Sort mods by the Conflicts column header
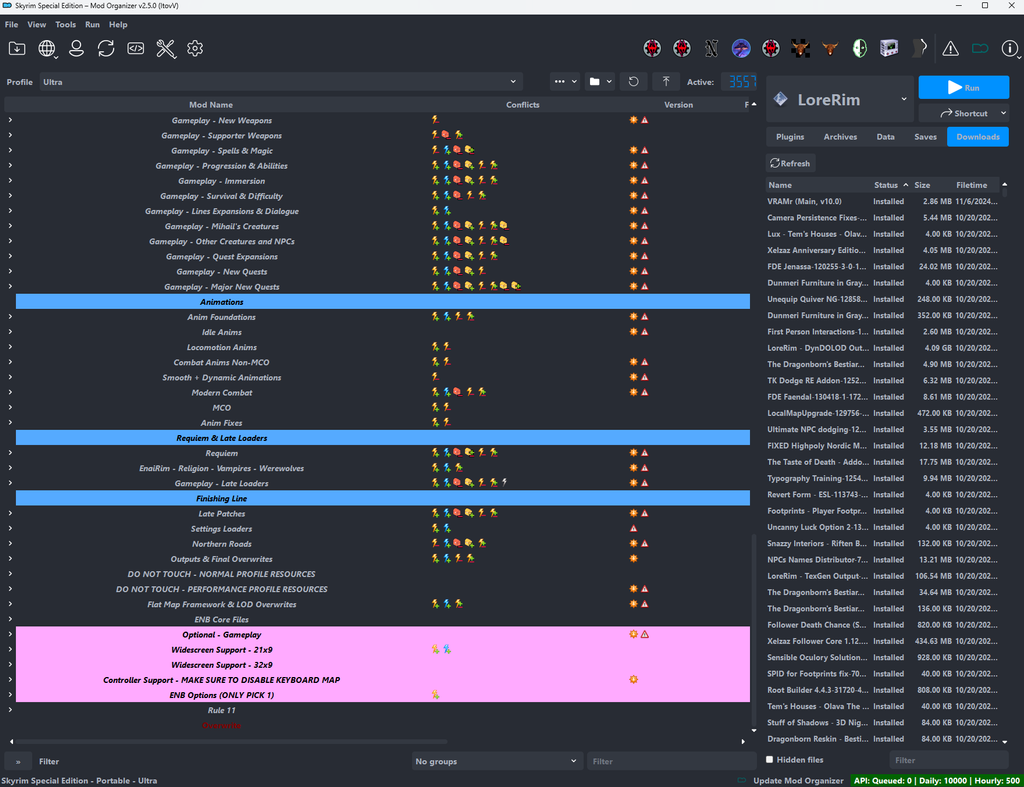This screenshot has height=787, width=1024. coord(522,104)
